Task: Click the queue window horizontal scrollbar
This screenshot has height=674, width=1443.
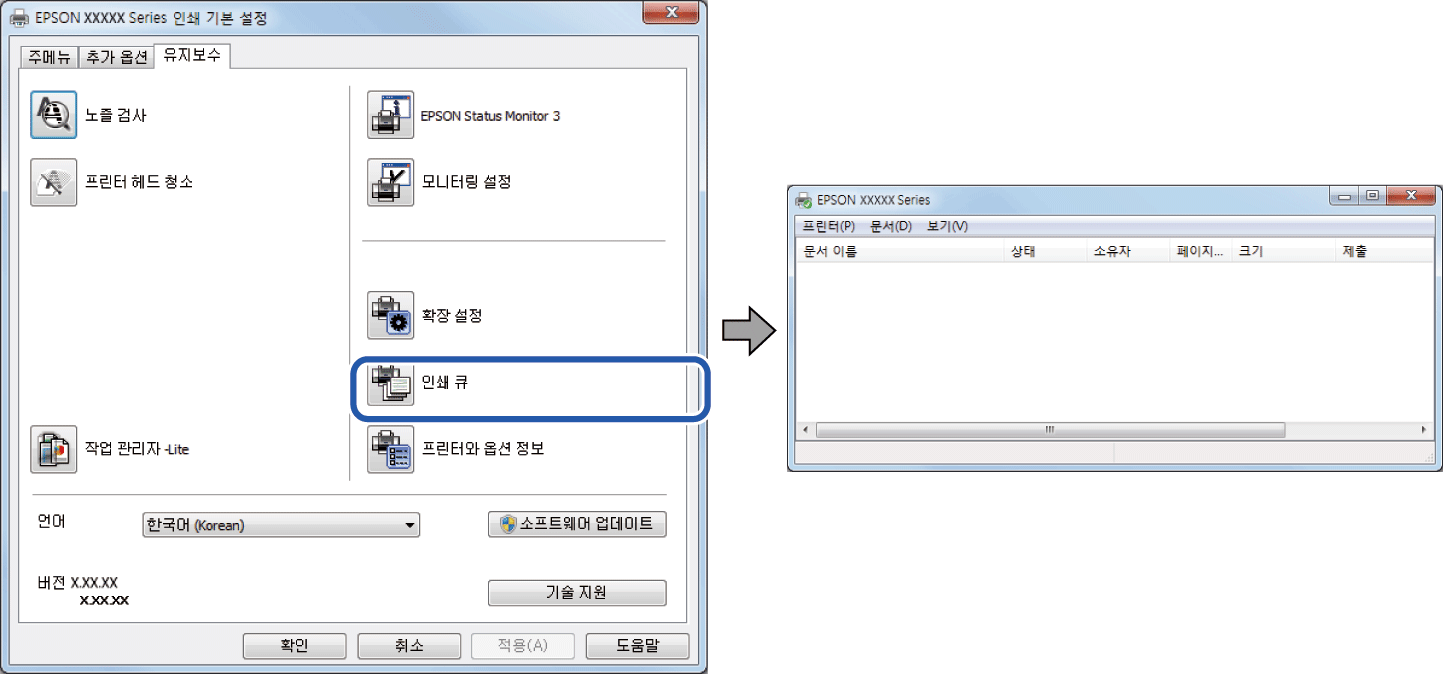Action: click(x=1115, y=430)
